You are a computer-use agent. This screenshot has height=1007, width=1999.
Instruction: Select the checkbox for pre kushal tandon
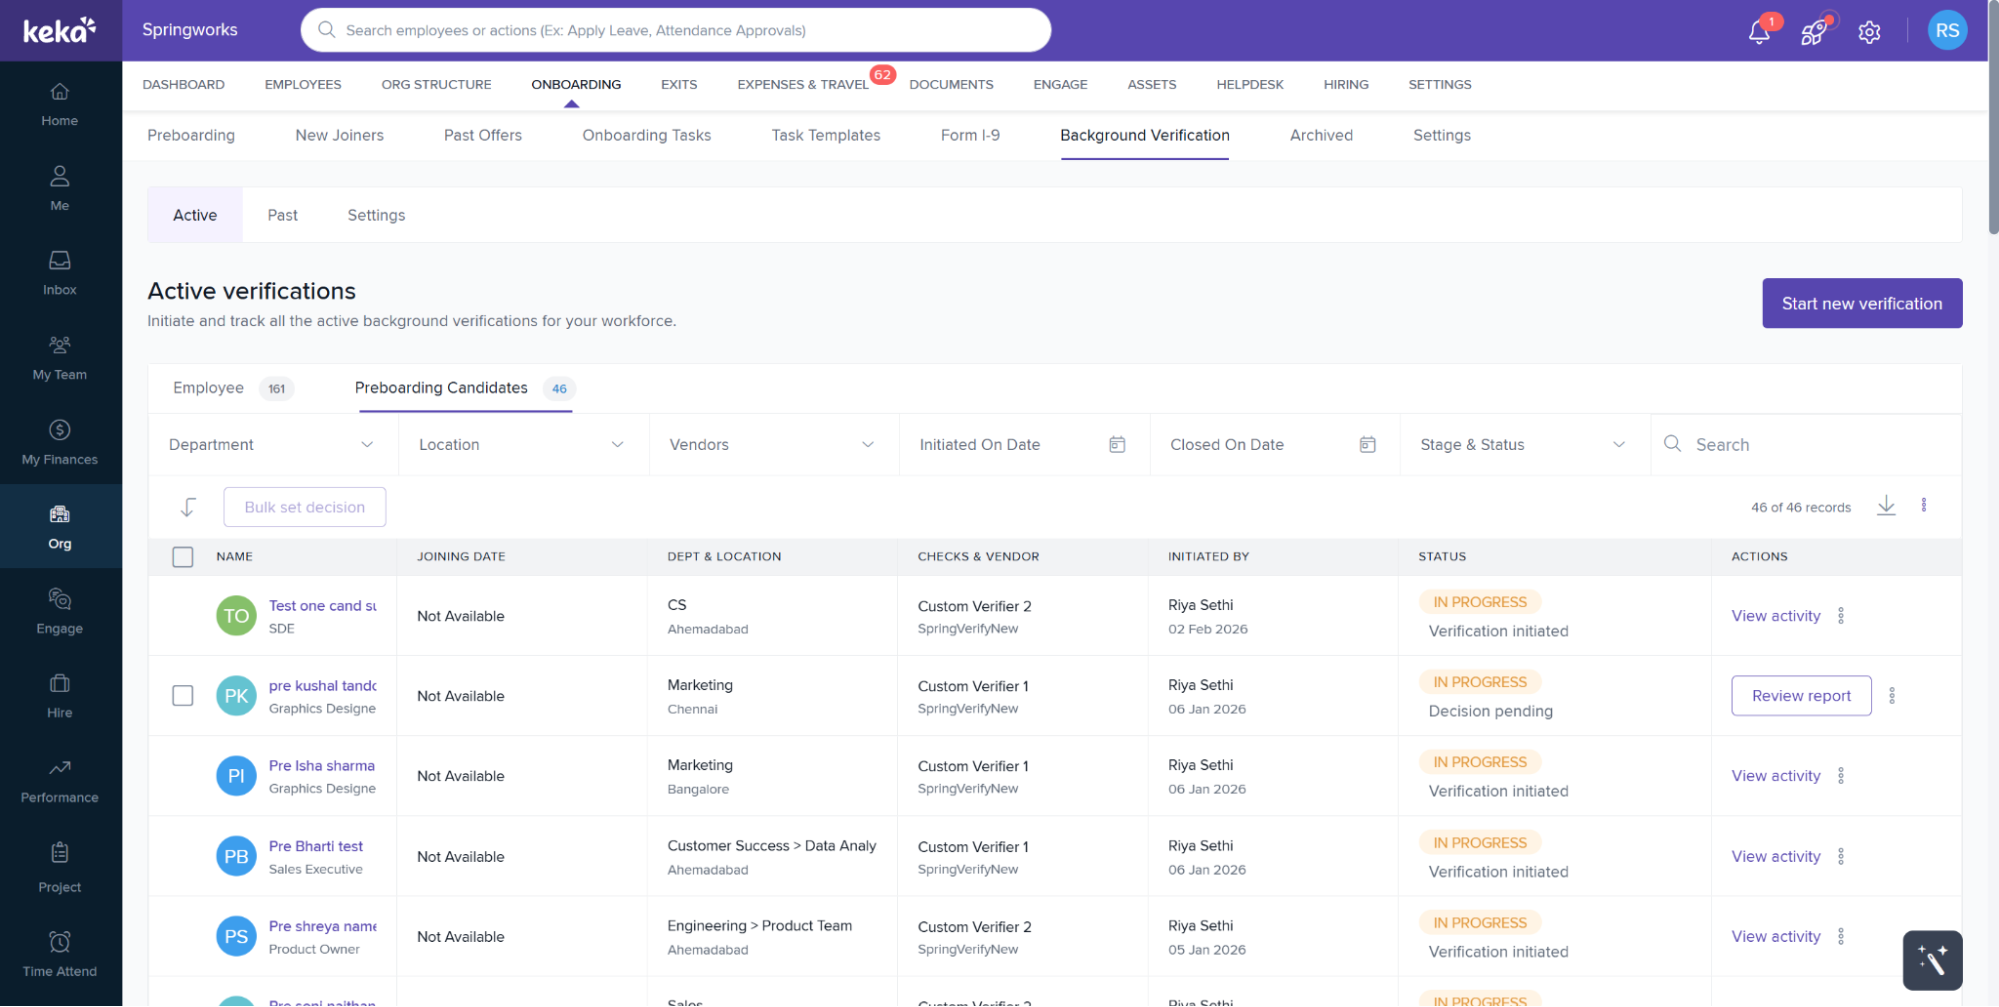(x=183, y=696)
